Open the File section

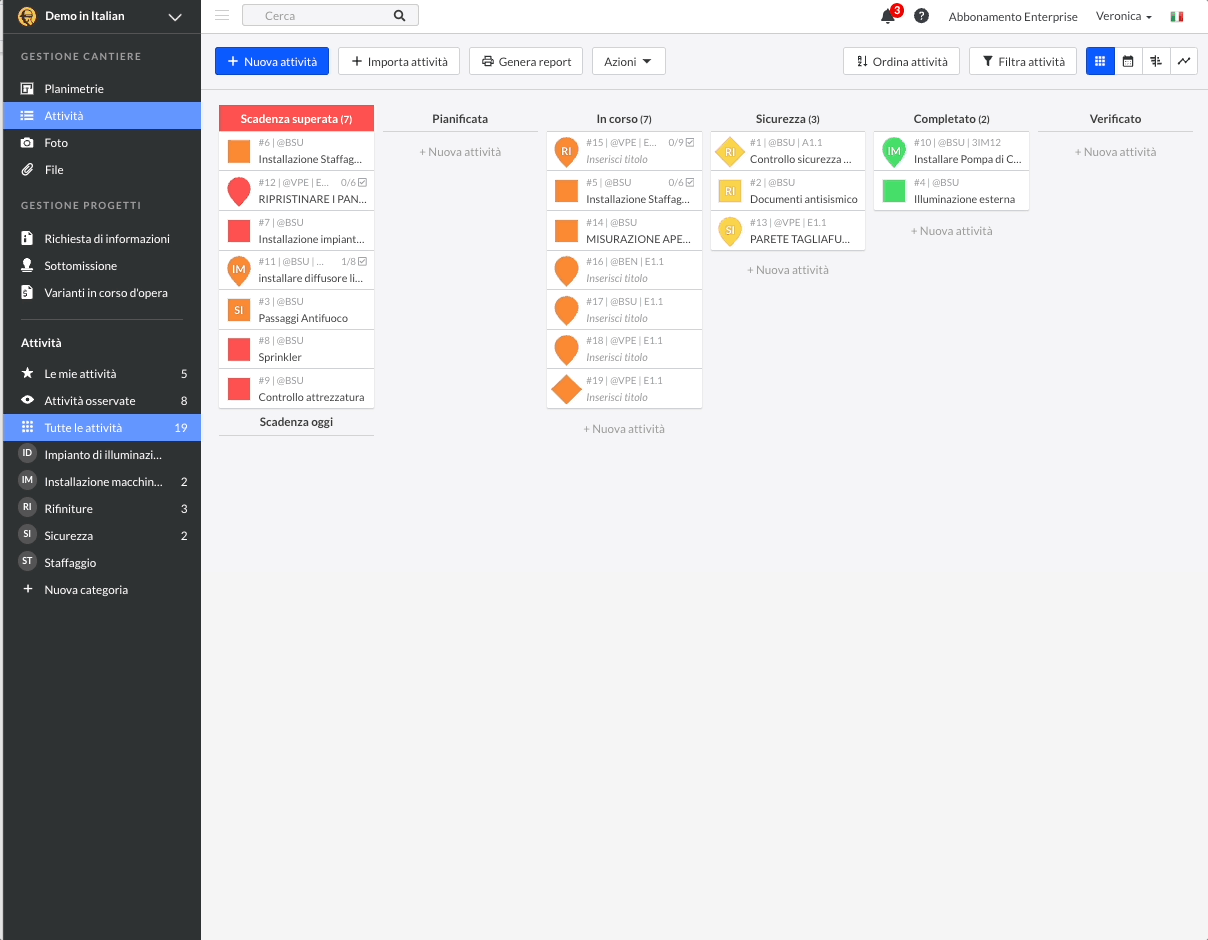55,168
